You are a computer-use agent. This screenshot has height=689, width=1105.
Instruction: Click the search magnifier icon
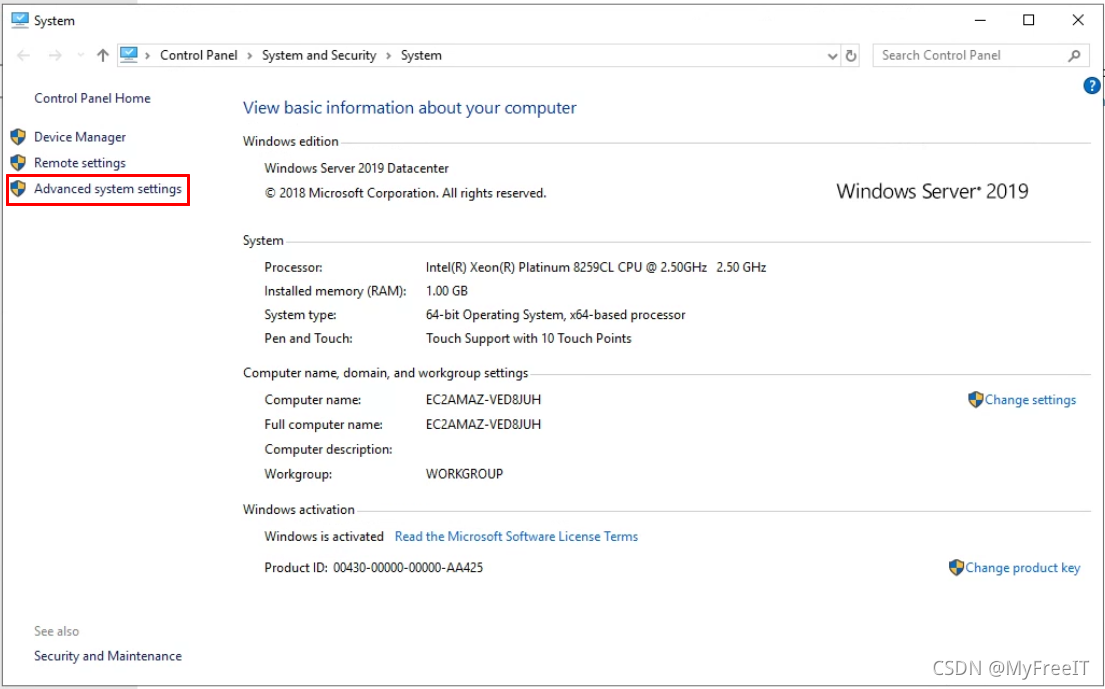coord(1074,56)
